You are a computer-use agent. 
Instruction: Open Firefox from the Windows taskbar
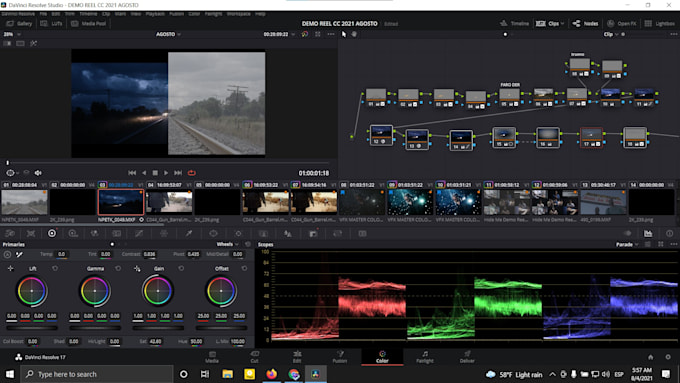click(271, 374)
